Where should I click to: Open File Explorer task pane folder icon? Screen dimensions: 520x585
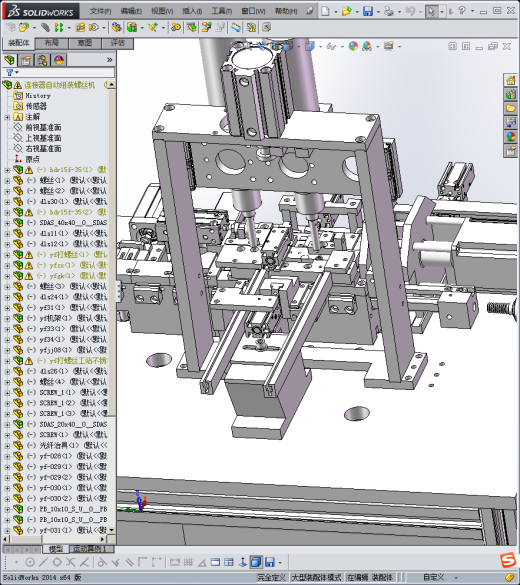[x=511, y=108]
